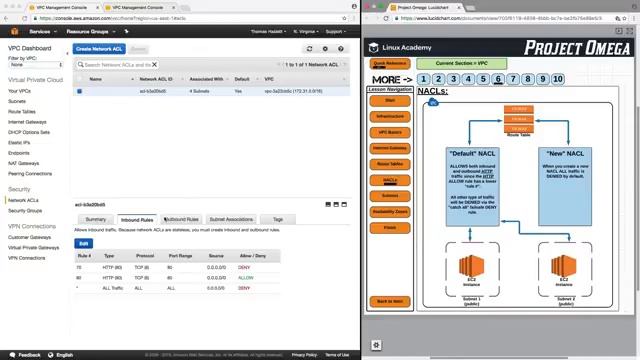Click Quick Reference button in Lucidchart
This screenshot has width=640, height=360.
(x=390, y=64)
